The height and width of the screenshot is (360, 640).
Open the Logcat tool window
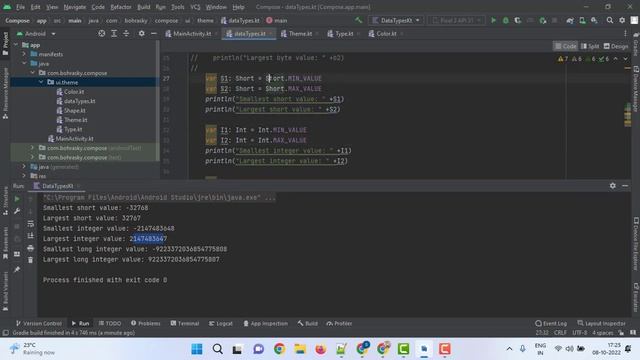click(x=220, y=323)
